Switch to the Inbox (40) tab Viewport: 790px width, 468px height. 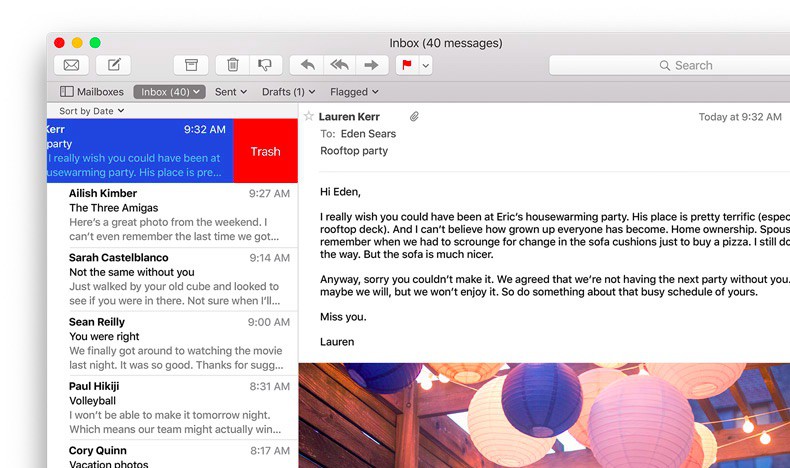pos(169,92)
